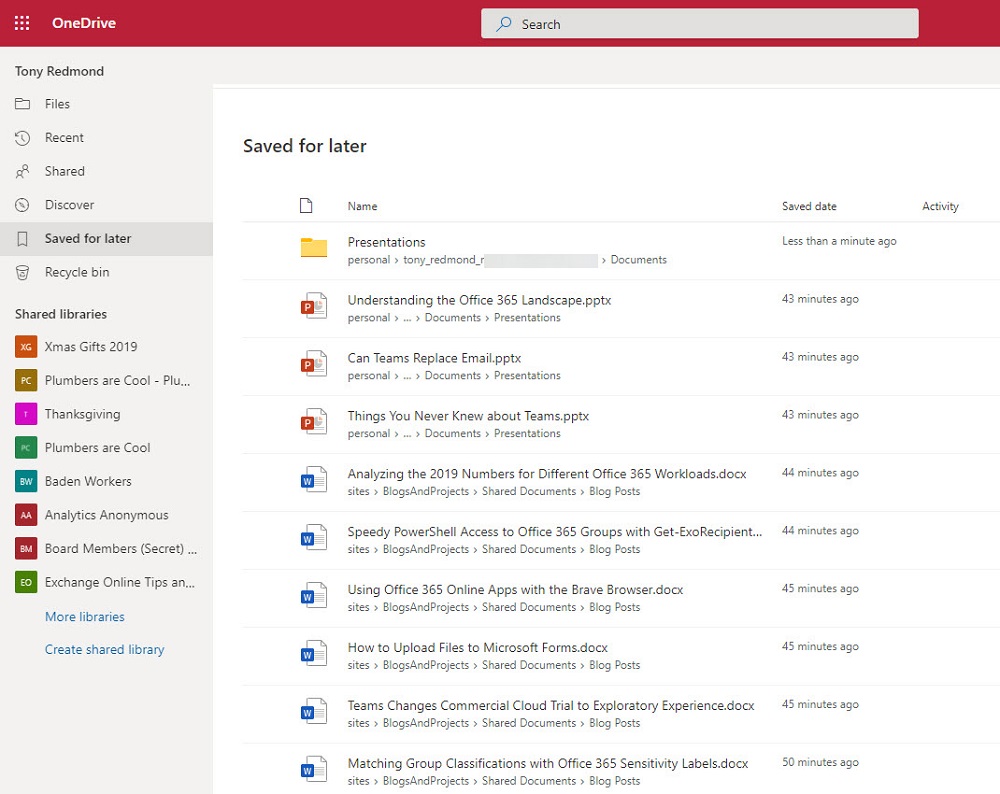Screen dimensions: 1000x794
Task: Click the Presentations folder icon
Action: [x=314, y=247]
